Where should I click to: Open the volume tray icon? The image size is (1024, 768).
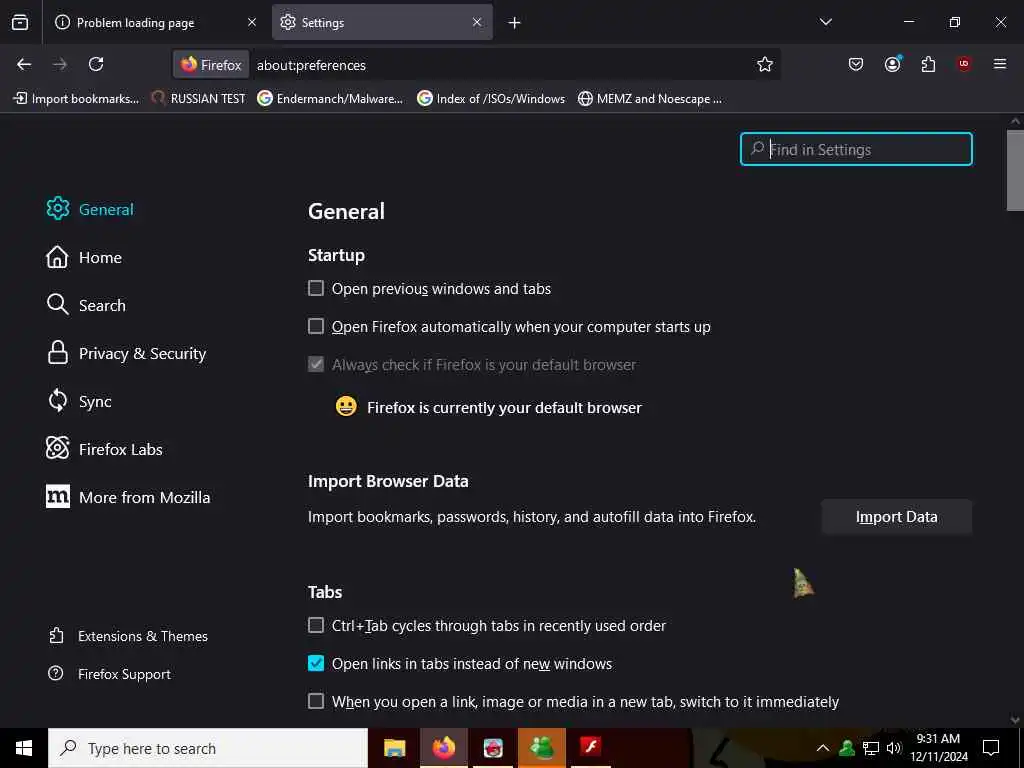[x=893, y=748]
